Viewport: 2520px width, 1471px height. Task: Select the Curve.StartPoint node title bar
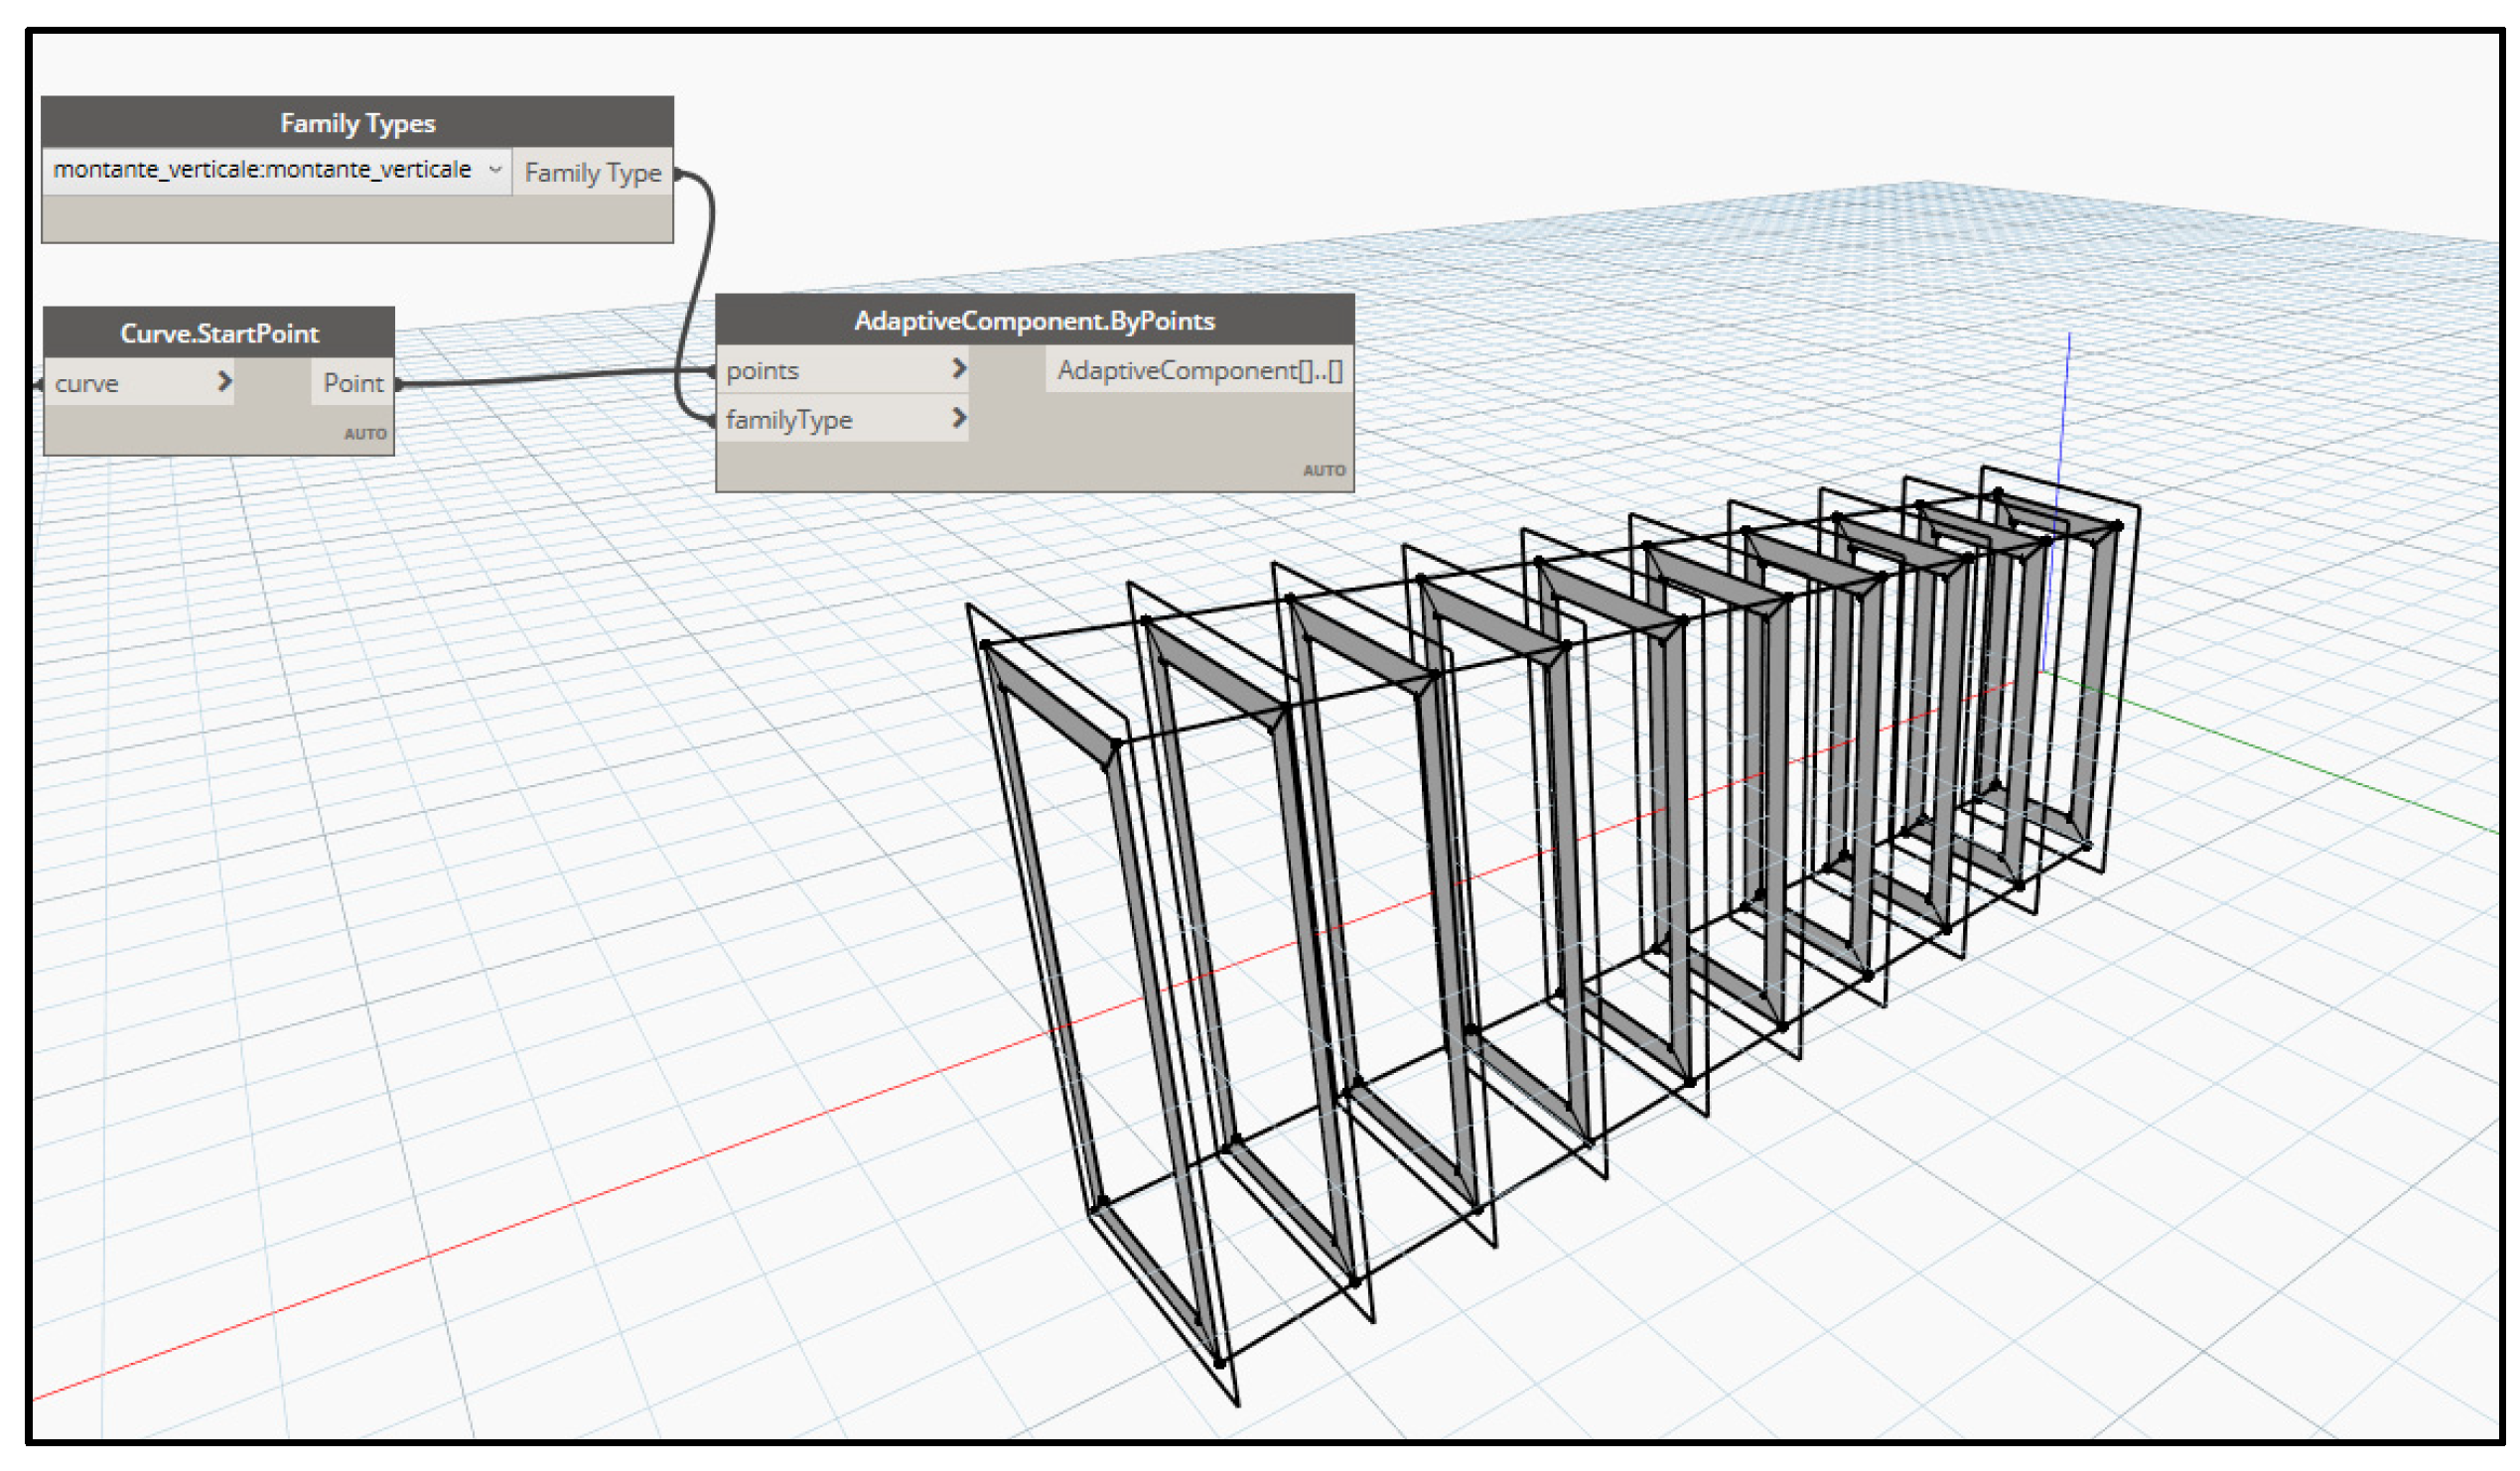[219, 333]
